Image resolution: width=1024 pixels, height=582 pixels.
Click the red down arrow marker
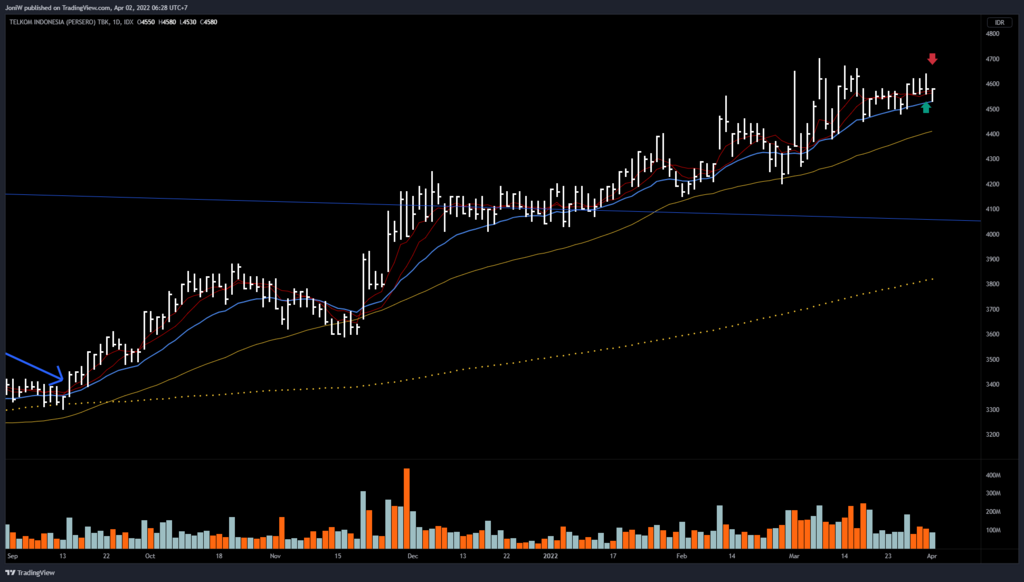(x=932, y=59)
